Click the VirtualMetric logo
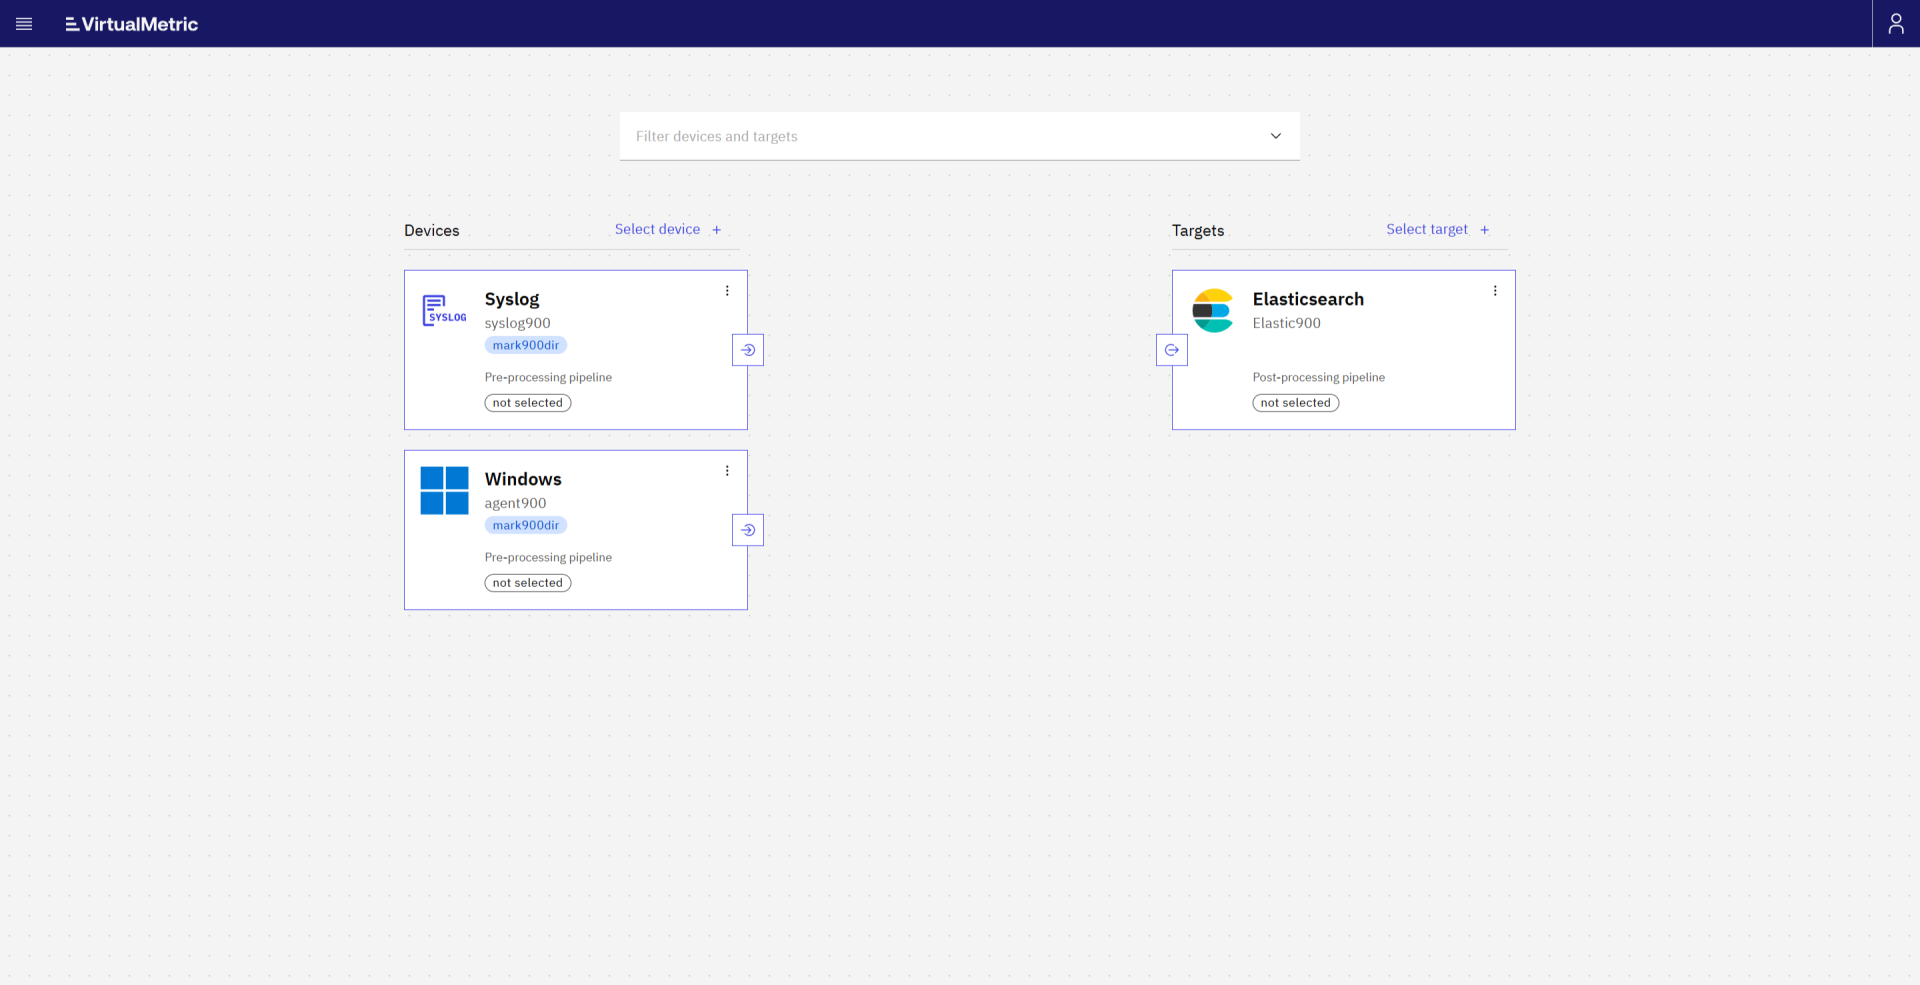 [131, 23]
